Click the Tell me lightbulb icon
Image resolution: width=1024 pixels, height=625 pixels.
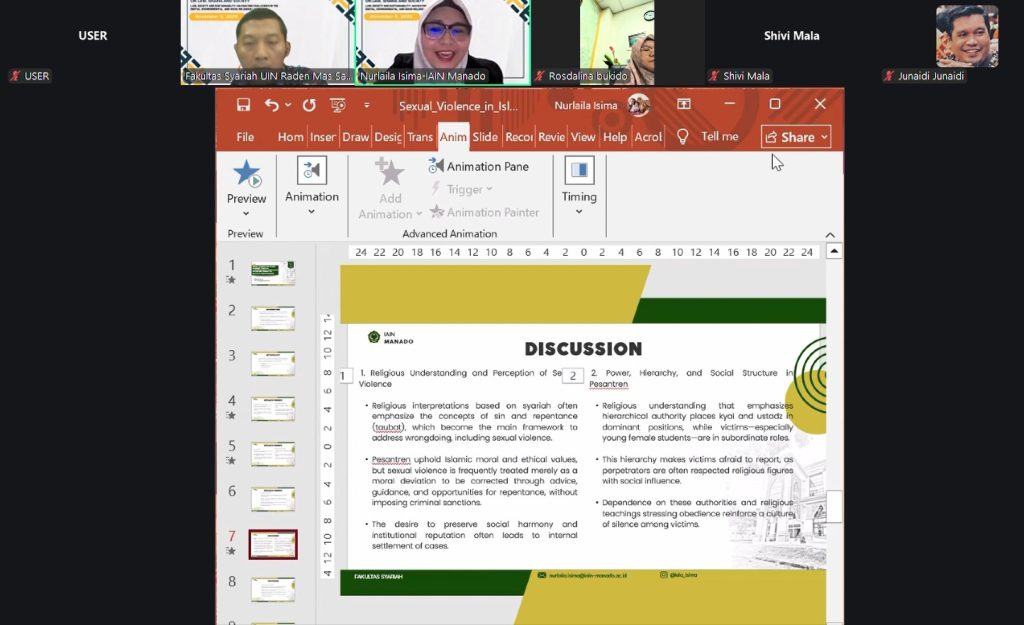pyautogui.click(x=683, y=137)
